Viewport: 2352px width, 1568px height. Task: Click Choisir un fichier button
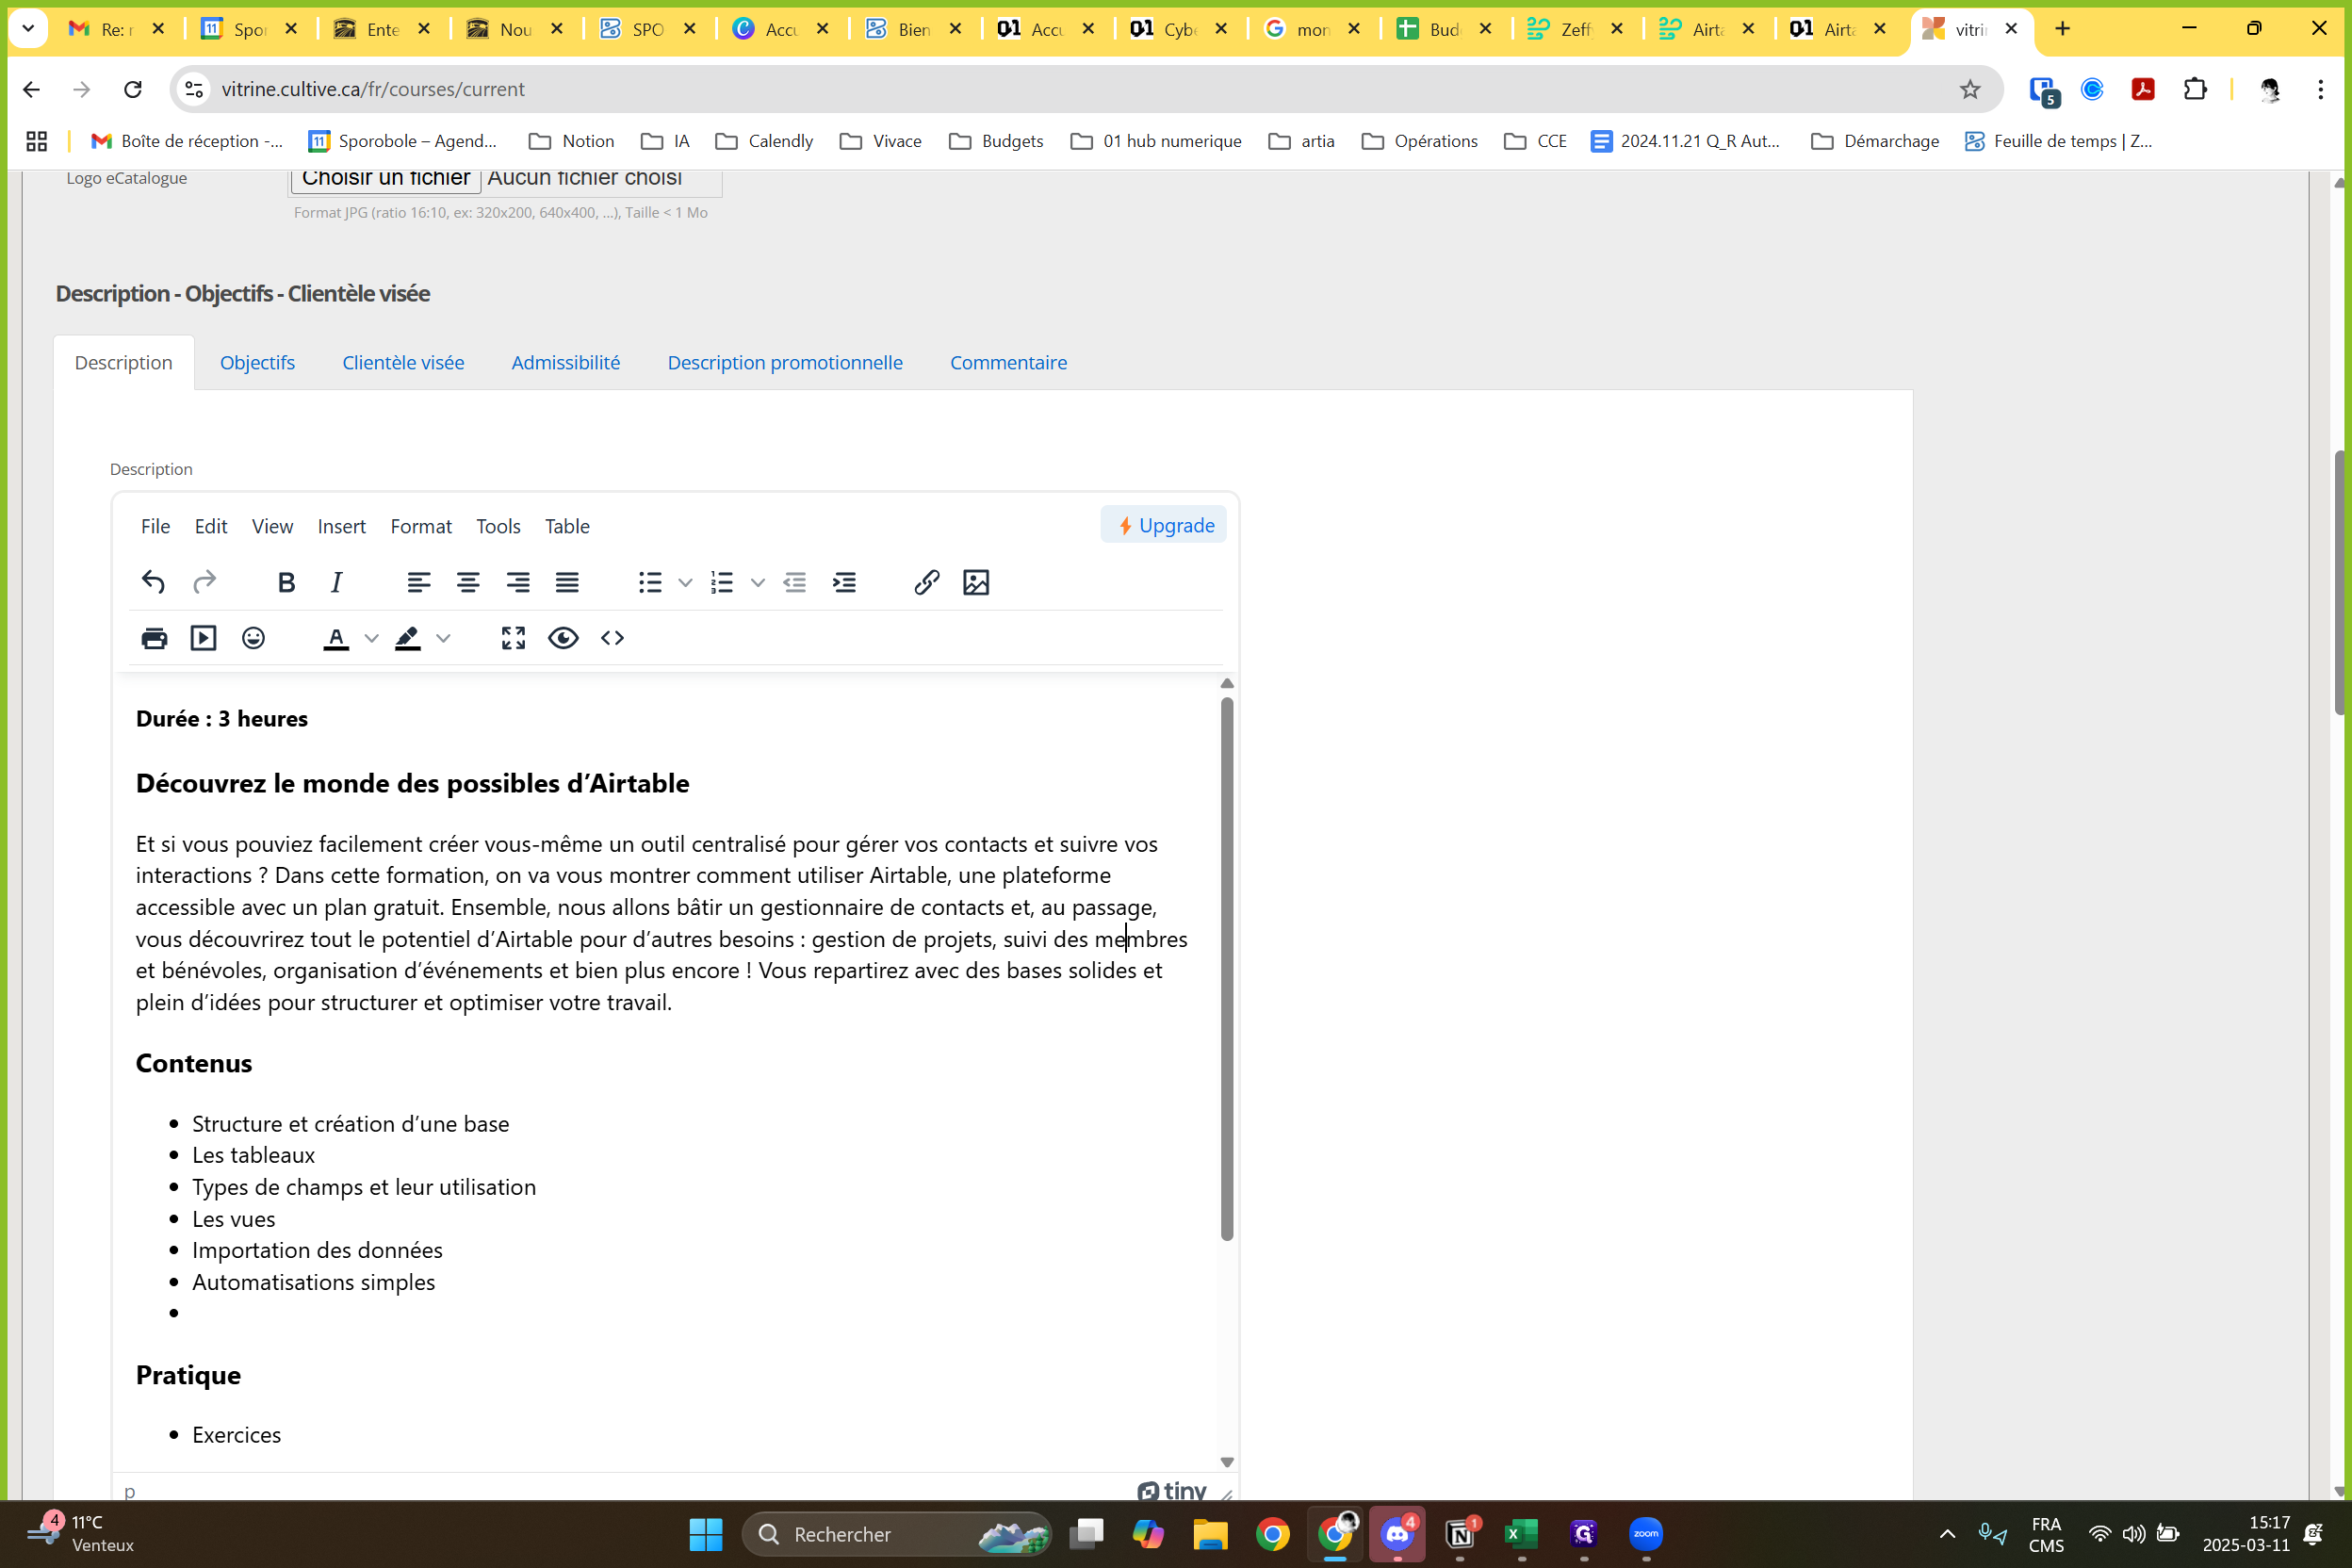click(x=386, y=180)
